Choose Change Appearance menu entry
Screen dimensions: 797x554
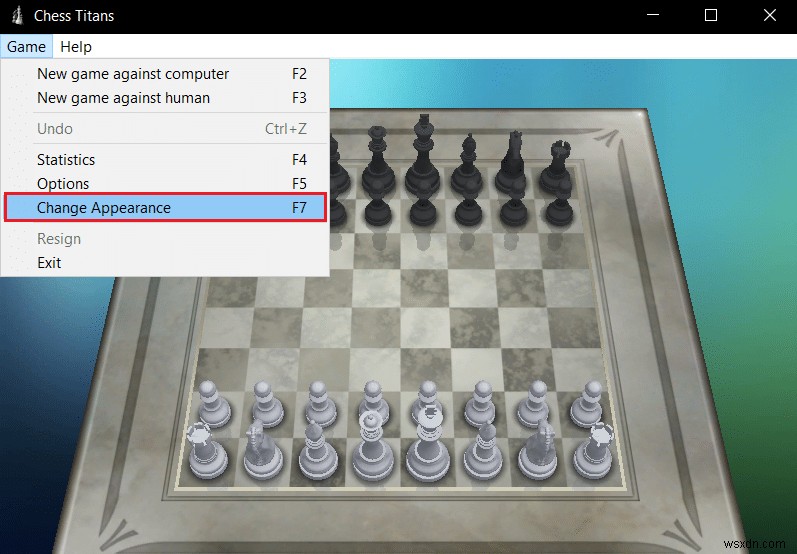pos(165,207)
